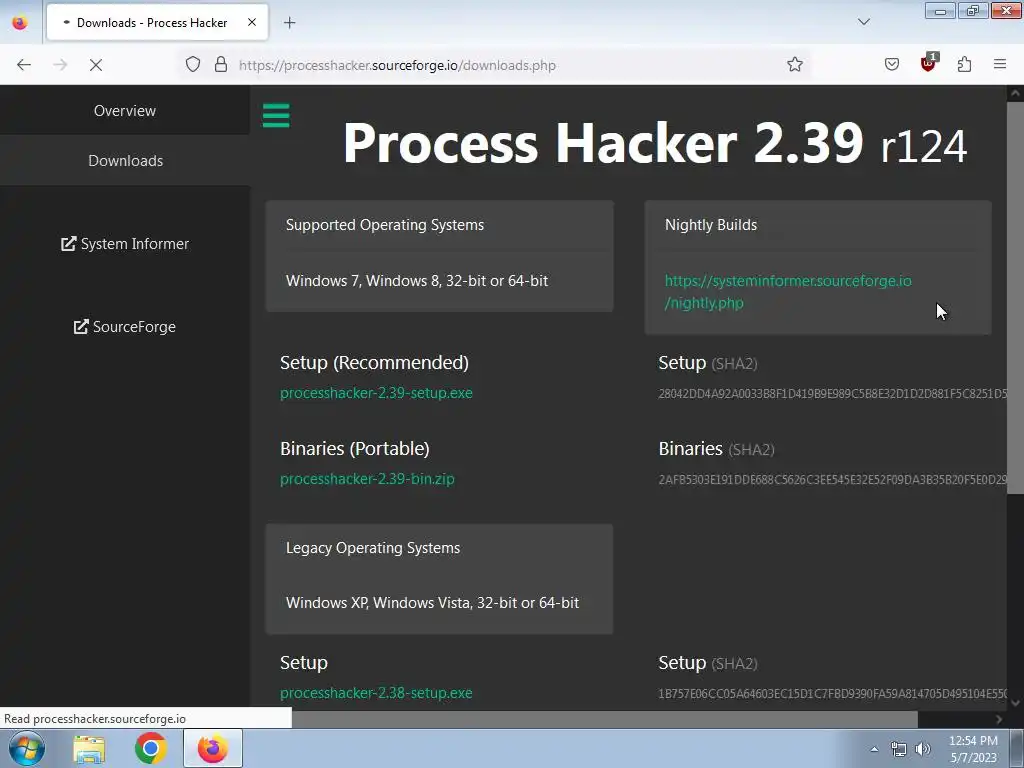The image size is (1024, 768).
Task: Click the Firefox back arrow
Action: 24,65
